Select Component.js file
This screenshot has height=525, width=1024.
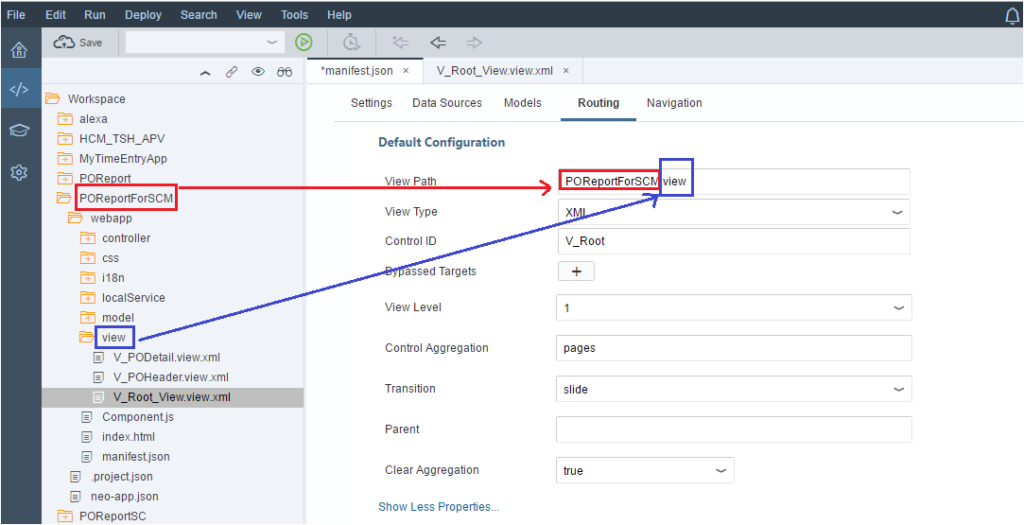[137, 417]
